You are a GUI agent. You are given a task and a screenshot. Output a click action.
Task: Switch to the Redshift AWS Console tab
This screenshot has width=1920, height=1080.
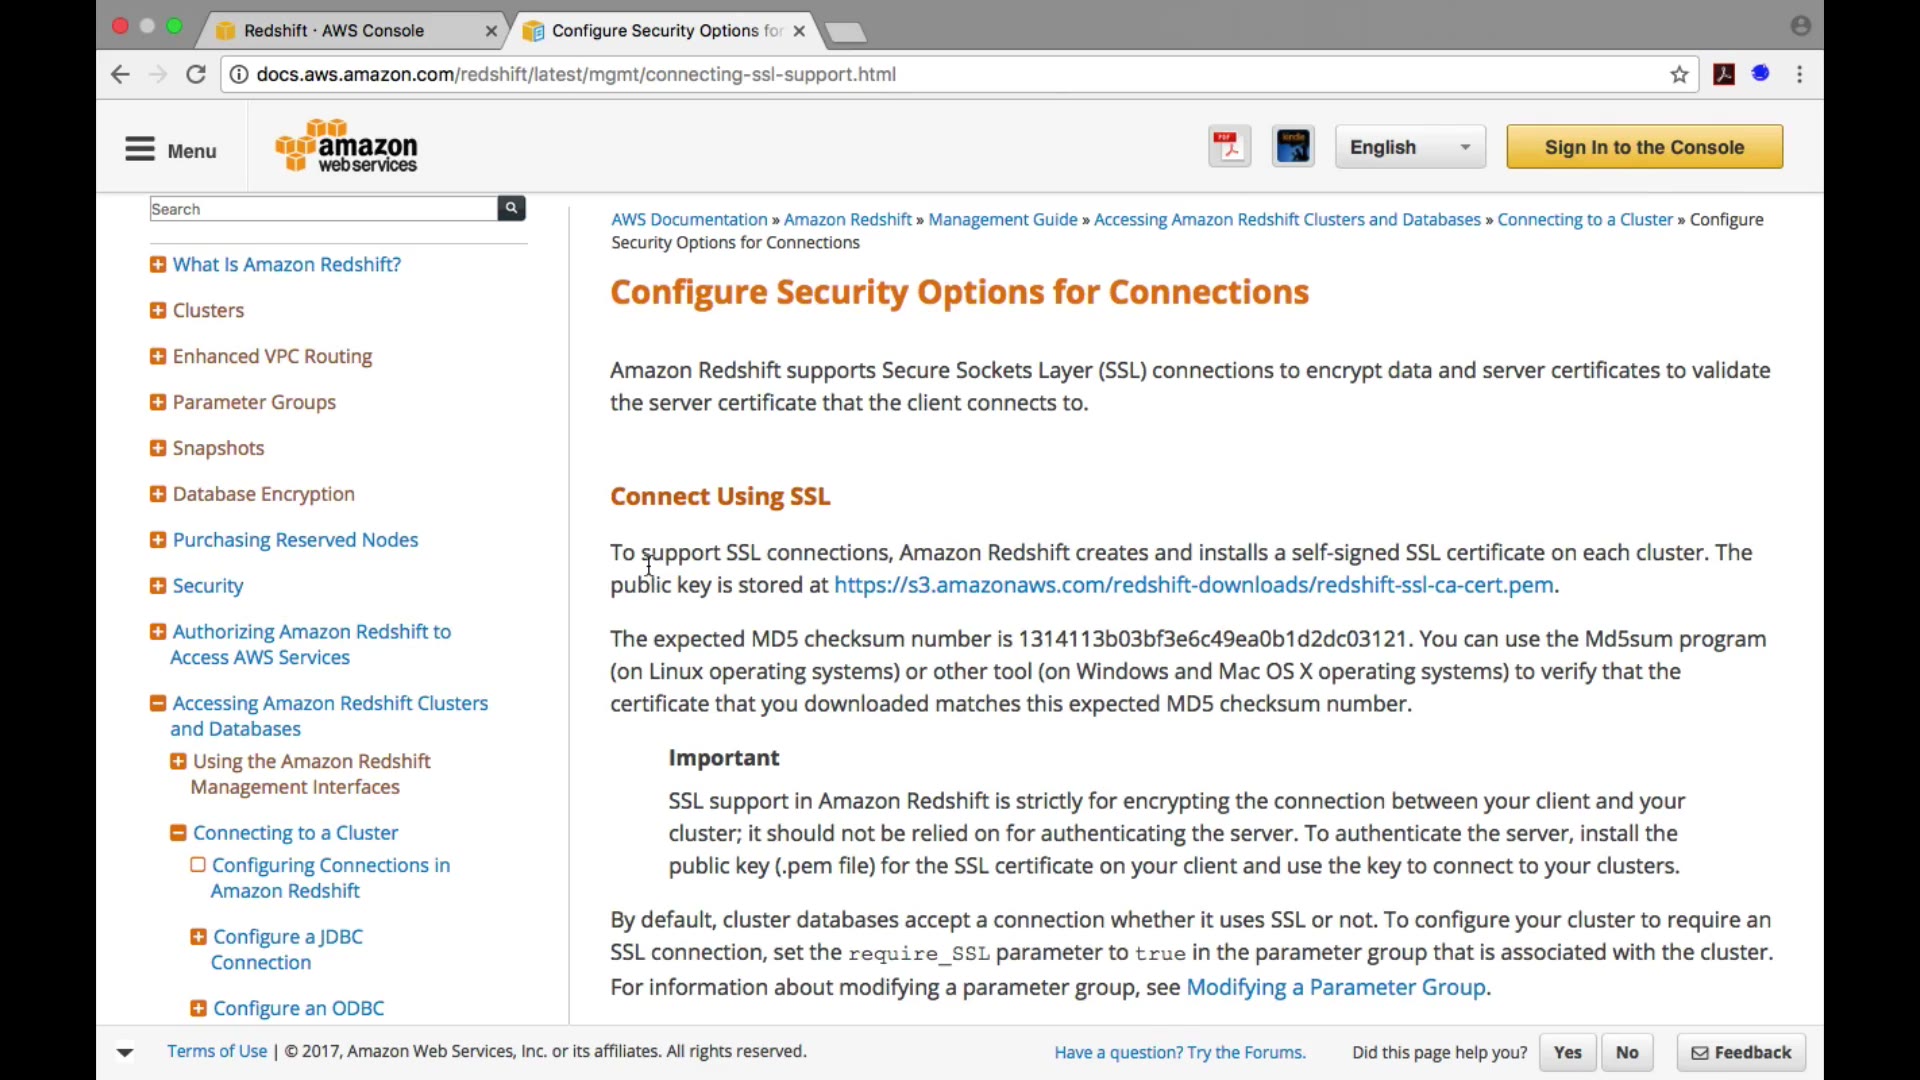click(x=333, y=31)
